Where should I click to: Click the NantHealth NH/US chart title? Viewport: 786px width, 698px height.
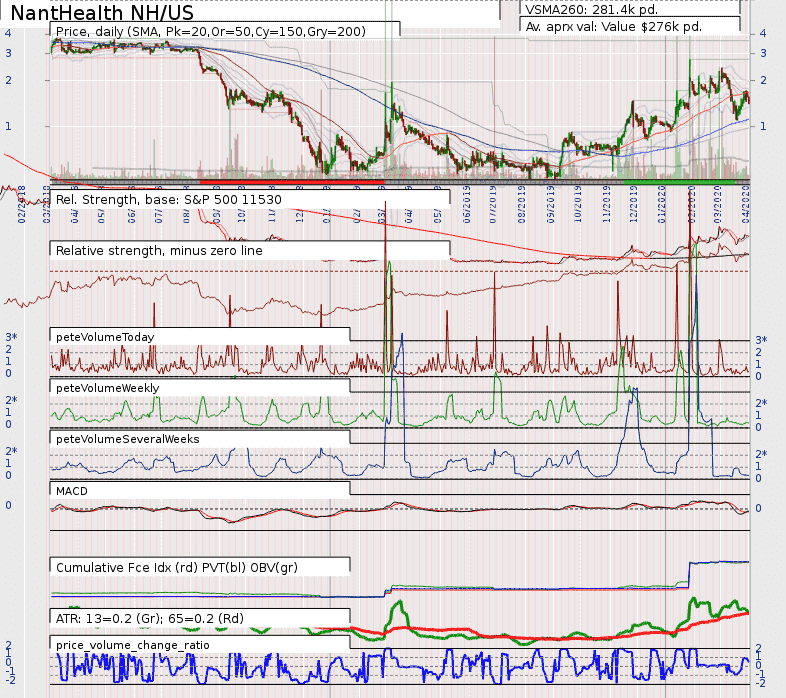coord(102,13)
